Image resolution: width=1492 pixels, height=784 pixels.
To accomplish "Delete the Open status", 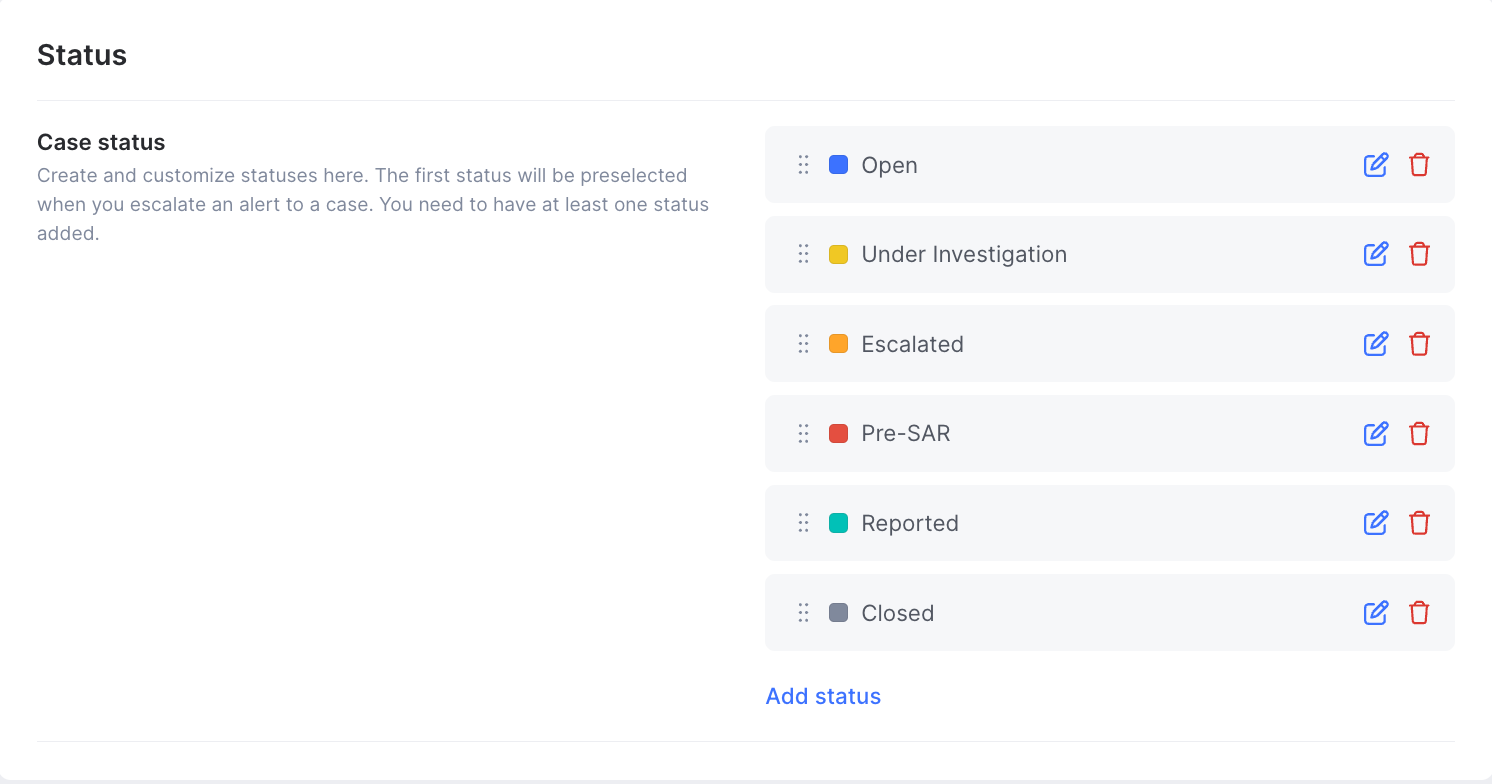I will (x=1419, y=165).
